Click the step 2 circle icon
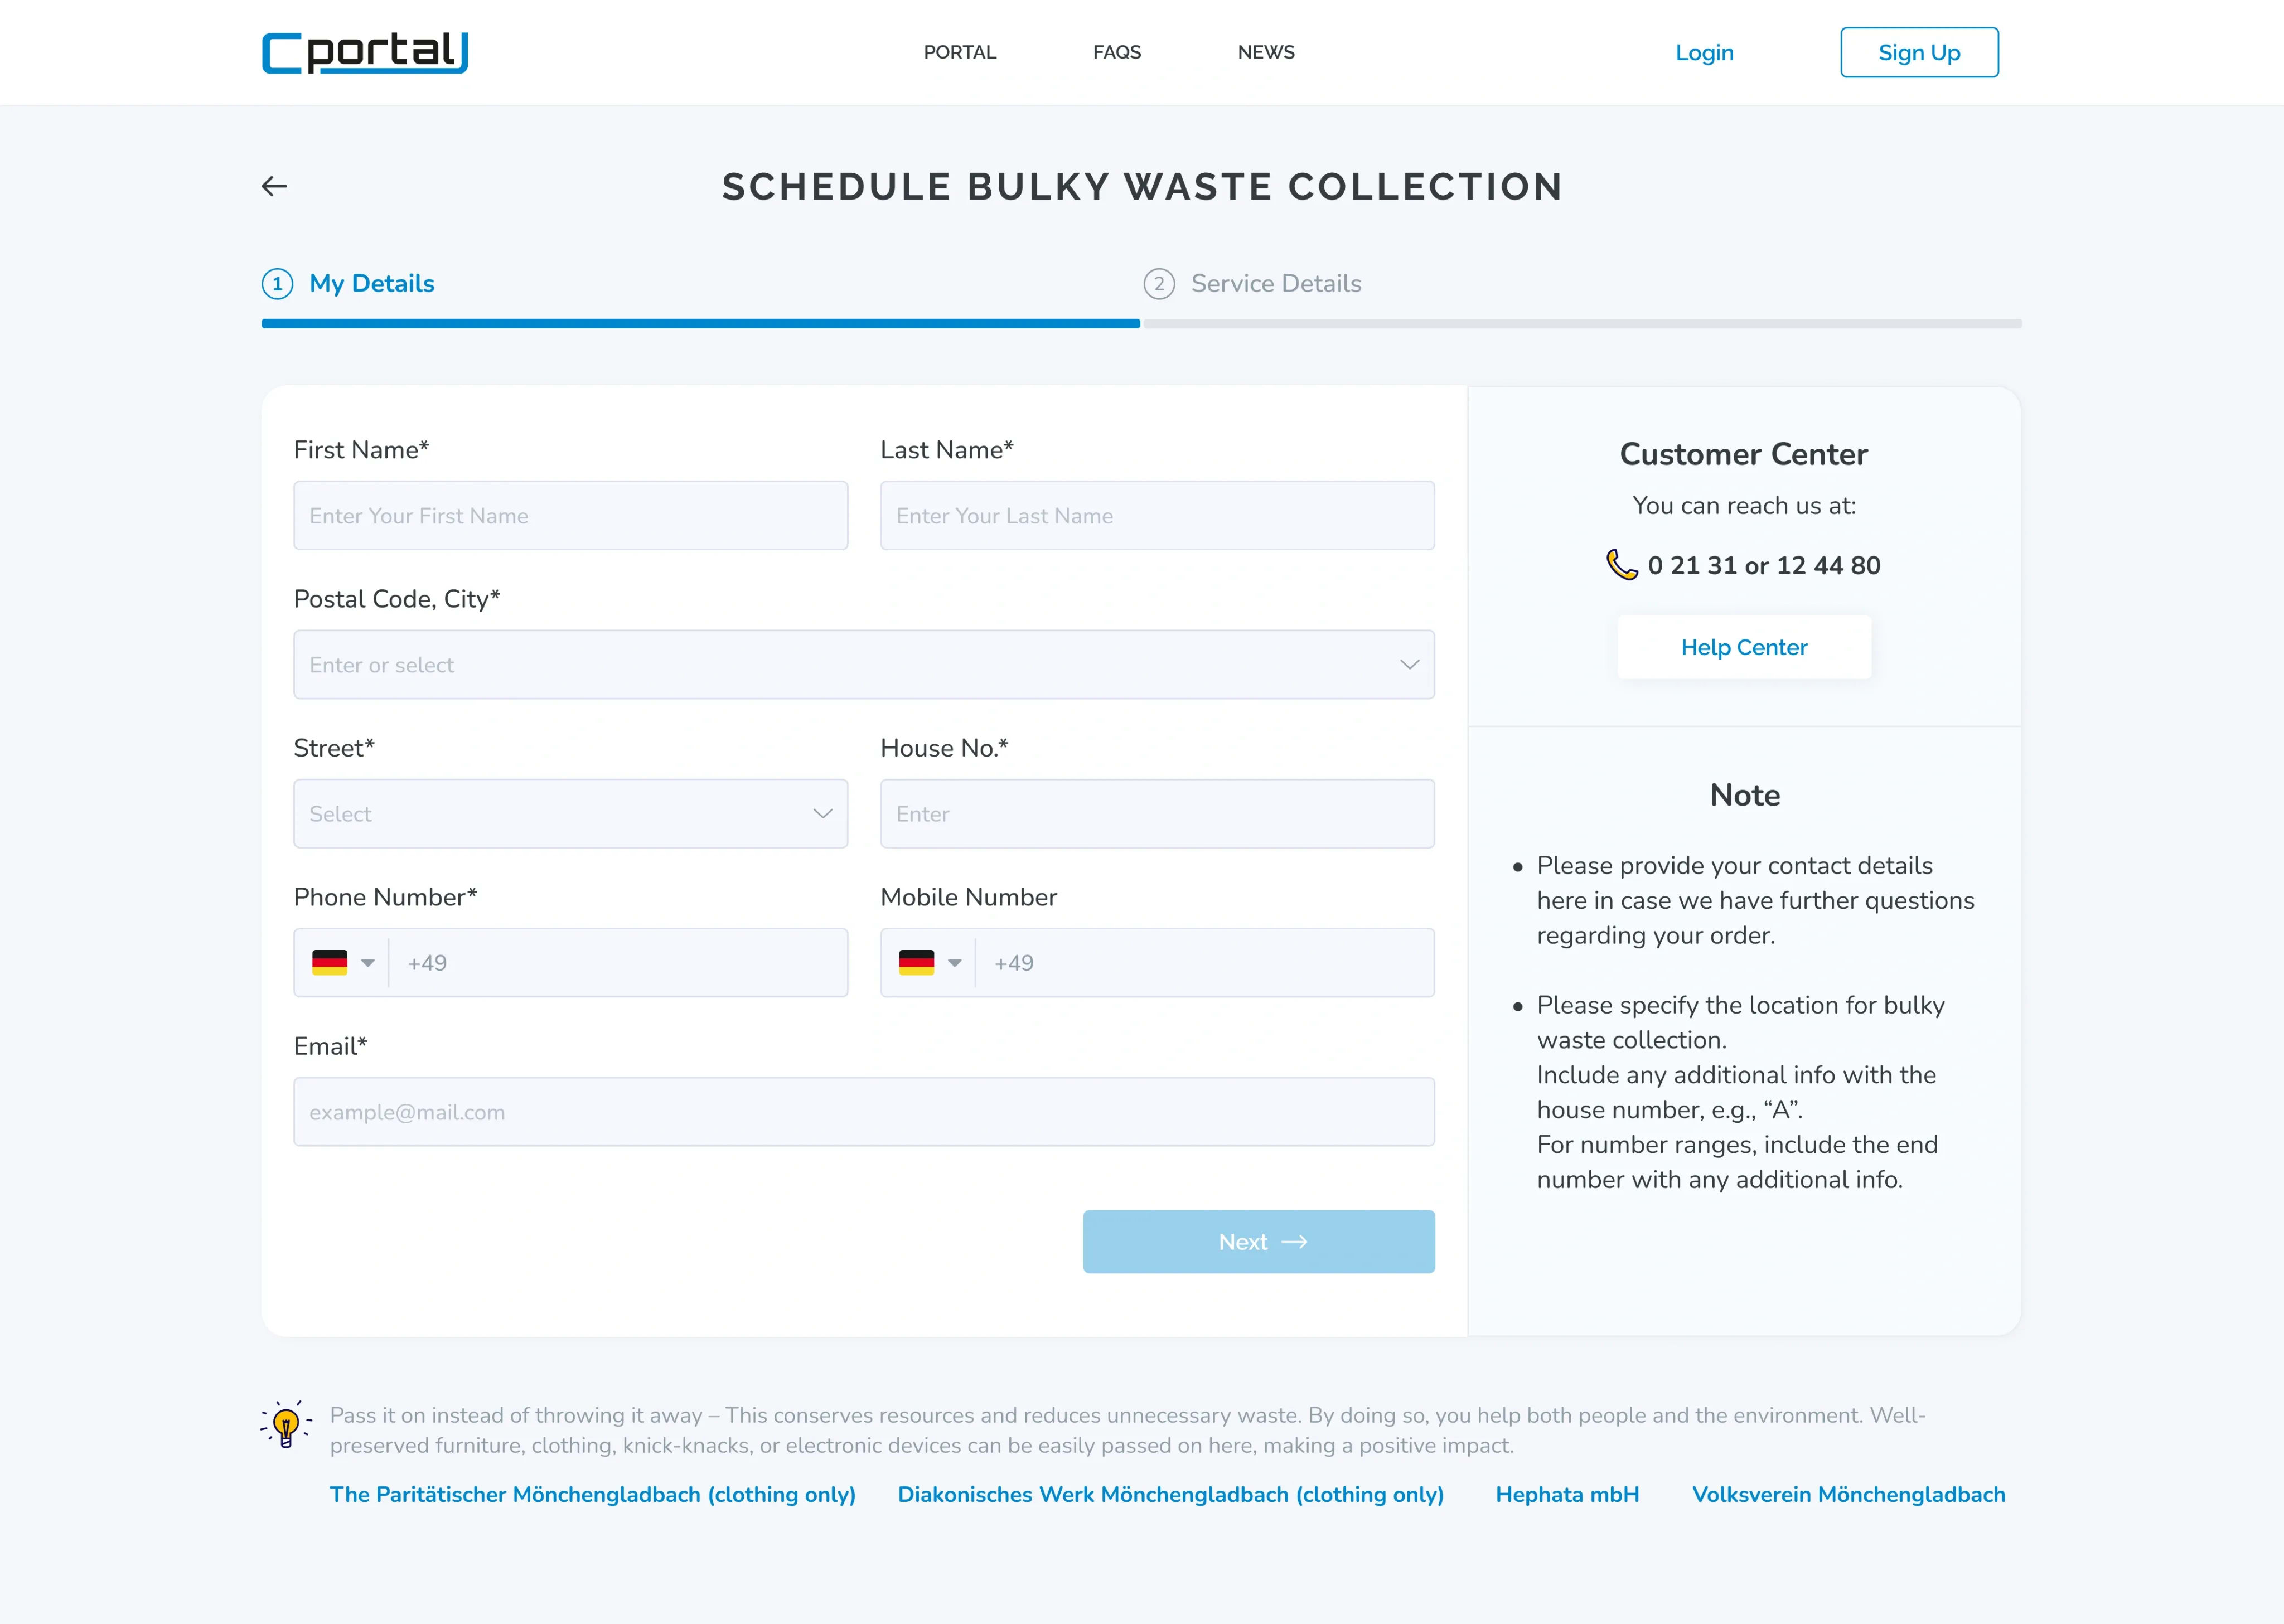Screen dimensions: 2284x1624 1158,284
